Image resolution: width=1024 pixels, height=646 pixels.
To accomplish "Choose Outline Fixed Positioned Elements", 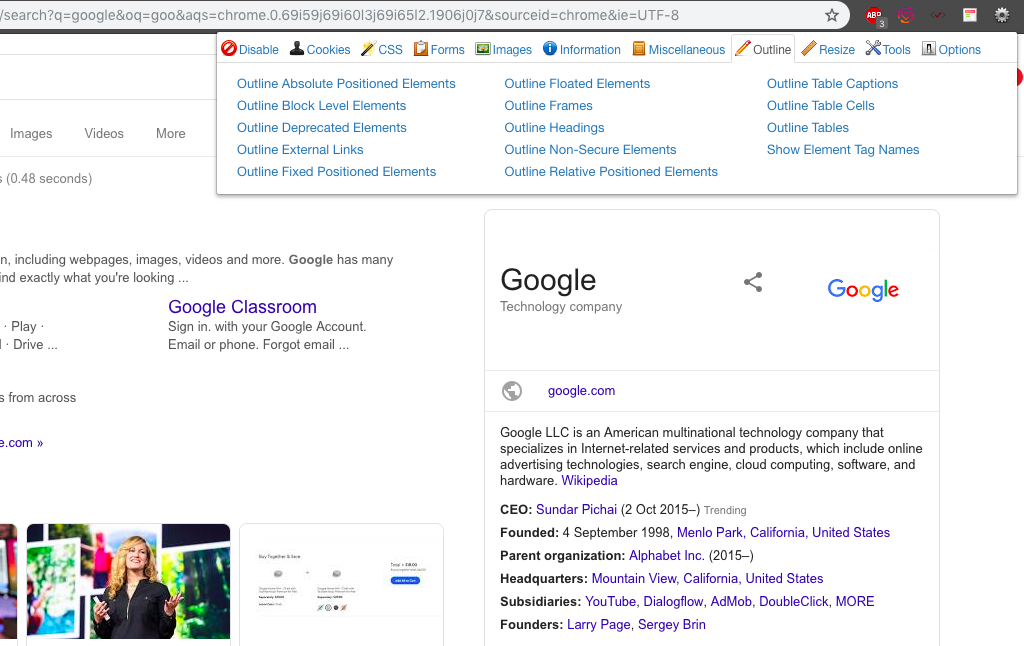I will click(x=336, y=172).
